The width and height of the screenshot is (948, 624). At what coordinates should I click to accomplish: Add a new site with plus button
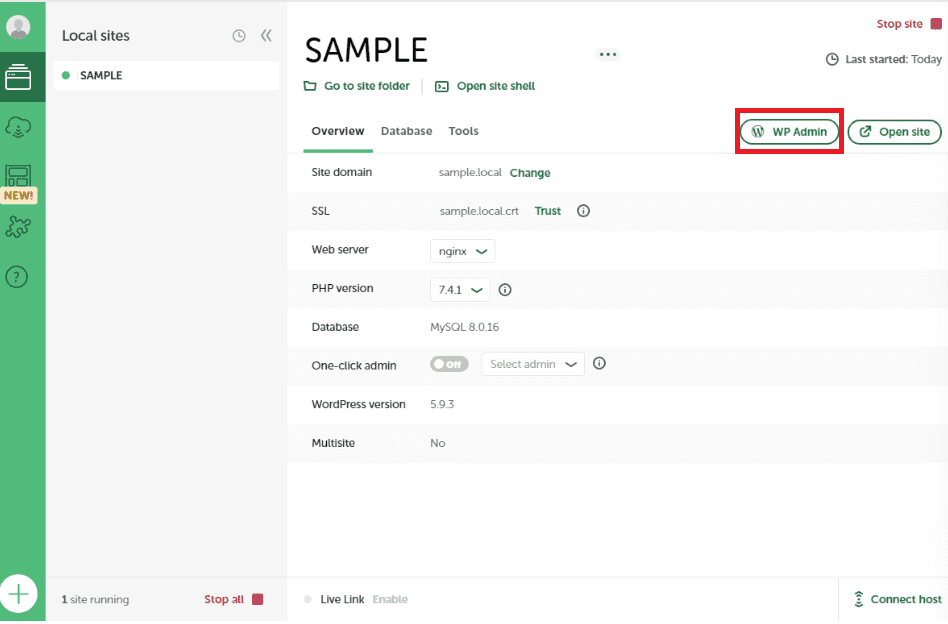19,593
